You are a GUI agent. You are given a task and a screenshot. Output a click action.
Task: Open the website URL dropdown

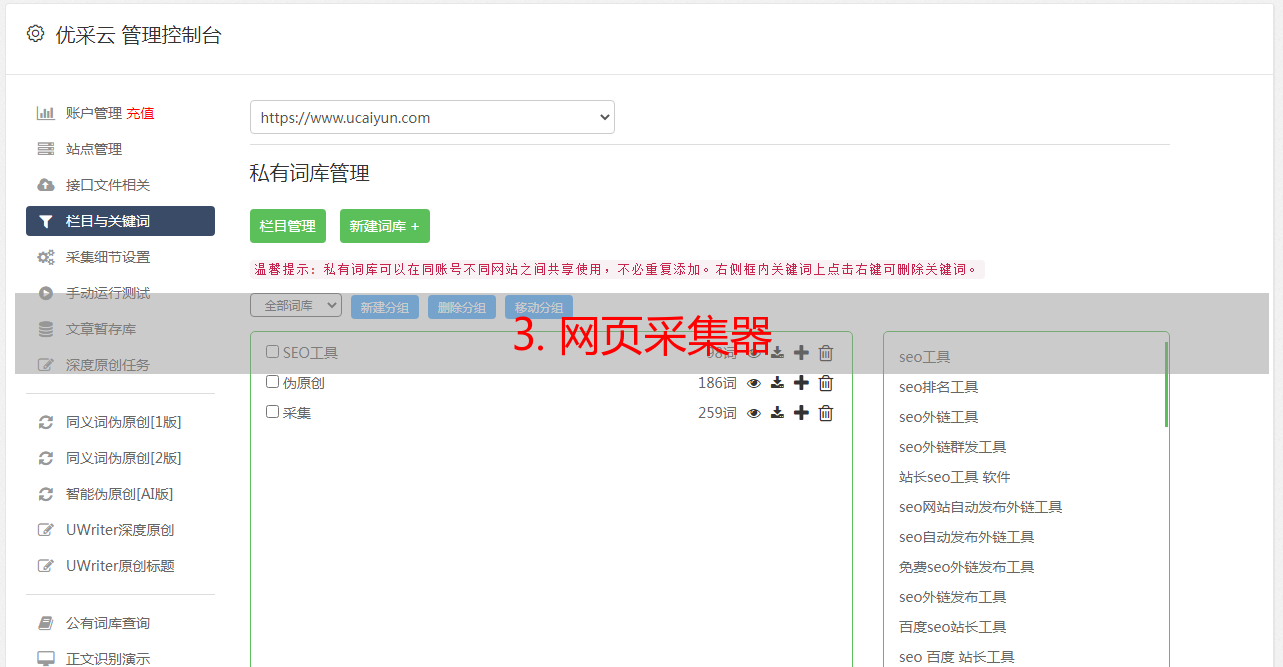[432, 117]
